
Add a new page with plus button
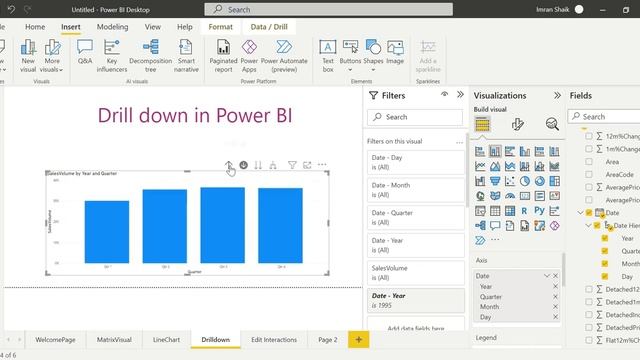(x=358, y=340)
